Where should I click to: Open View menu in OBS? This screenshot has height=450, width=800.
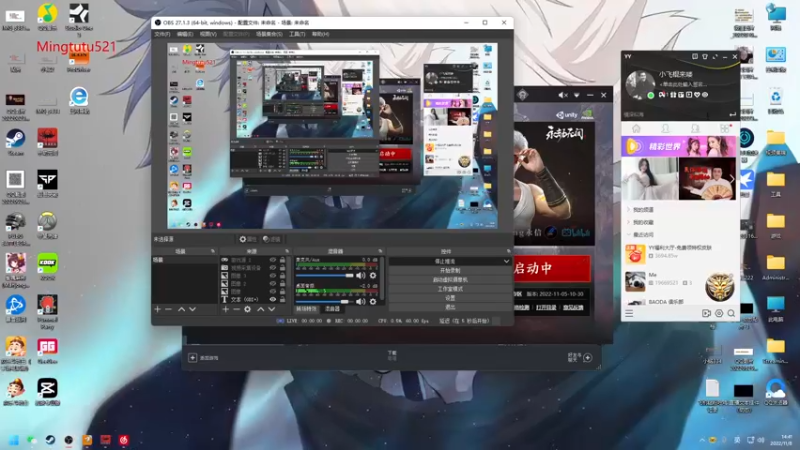[x=208, y=34]
